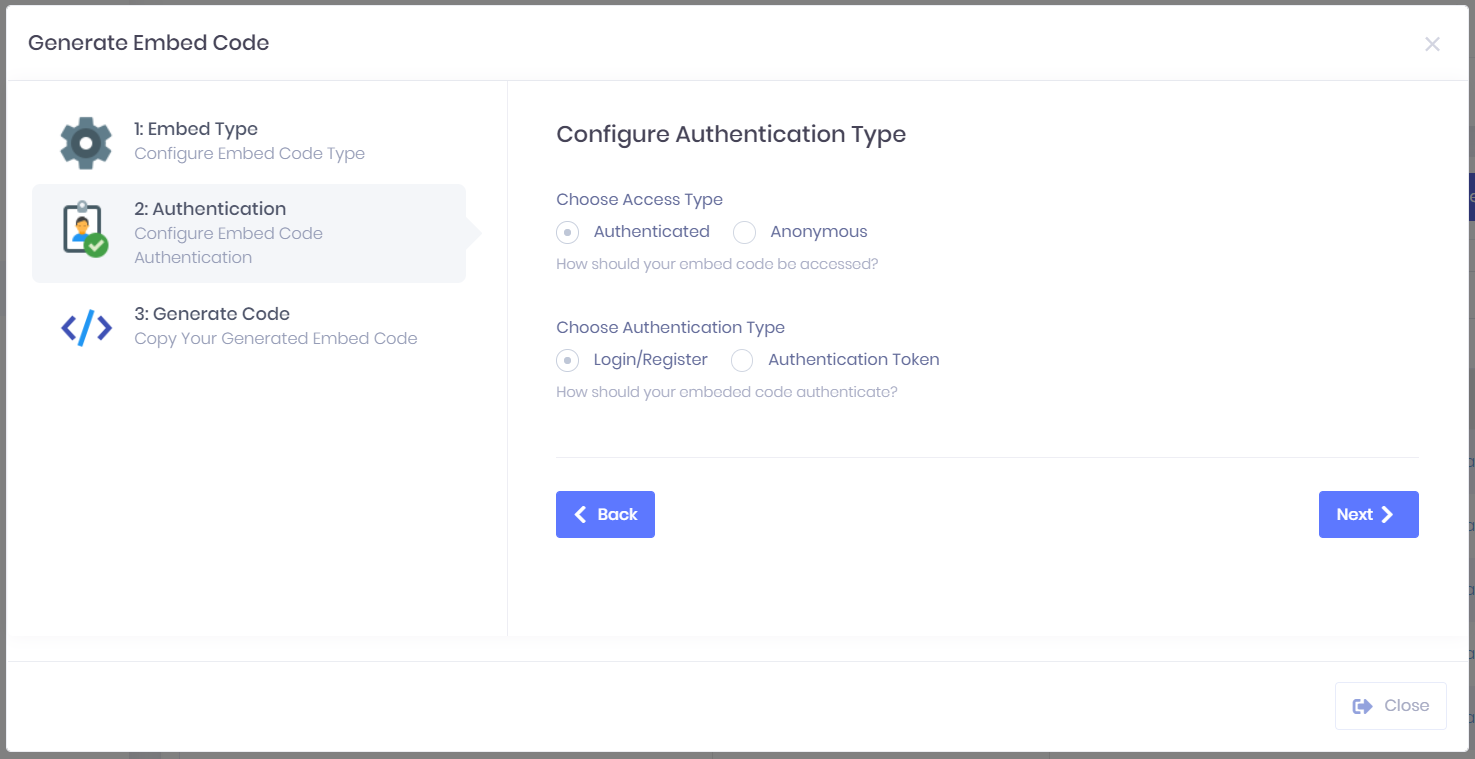Choose the Authentication Token radio button
The height and width of the screenshot is (759, 1475).
(742, 360)
